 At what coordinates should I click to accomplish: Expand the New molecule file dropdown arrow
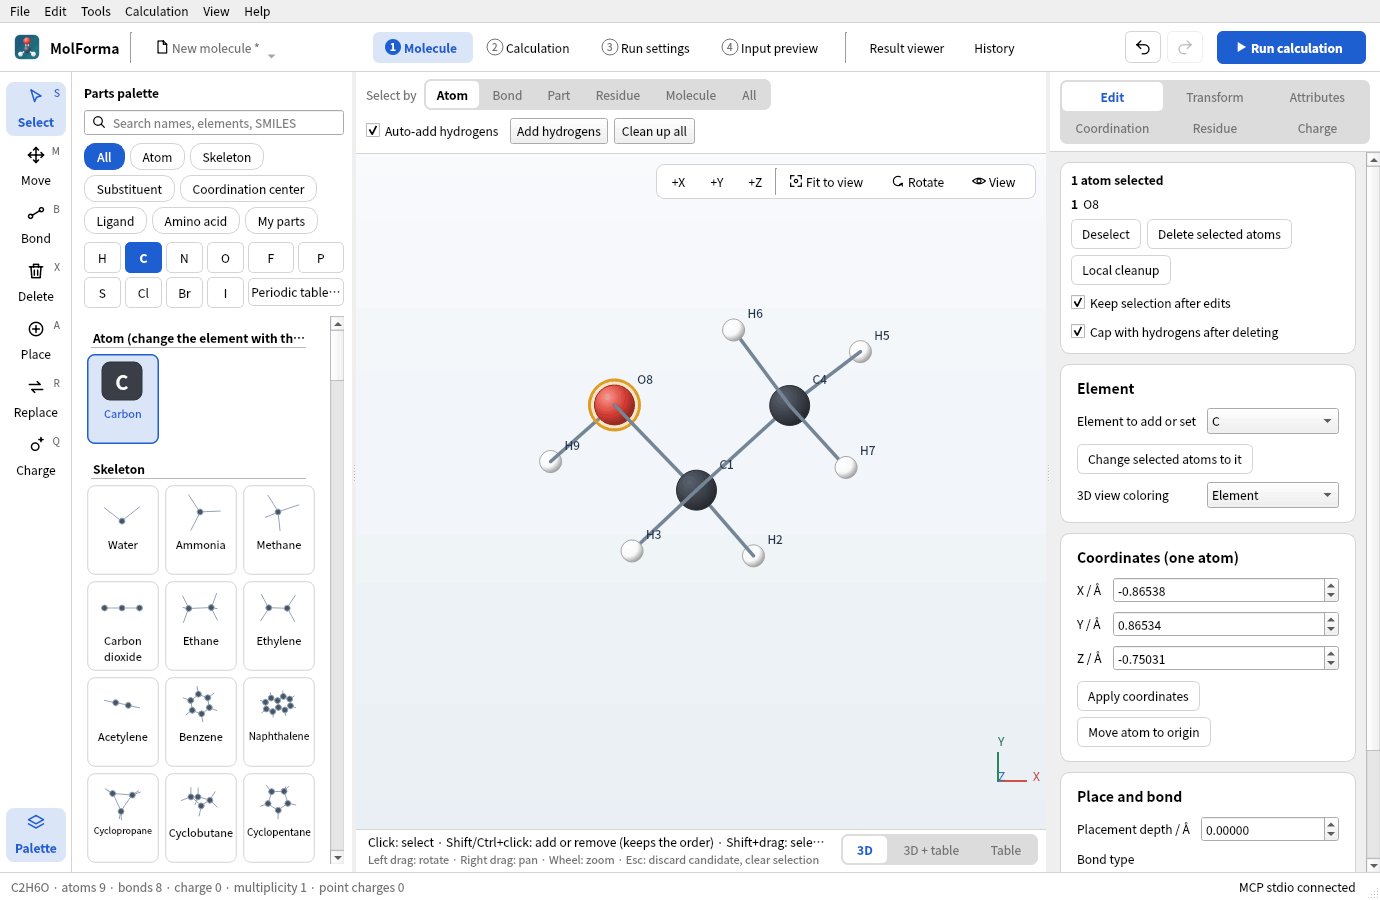[271, 55]
